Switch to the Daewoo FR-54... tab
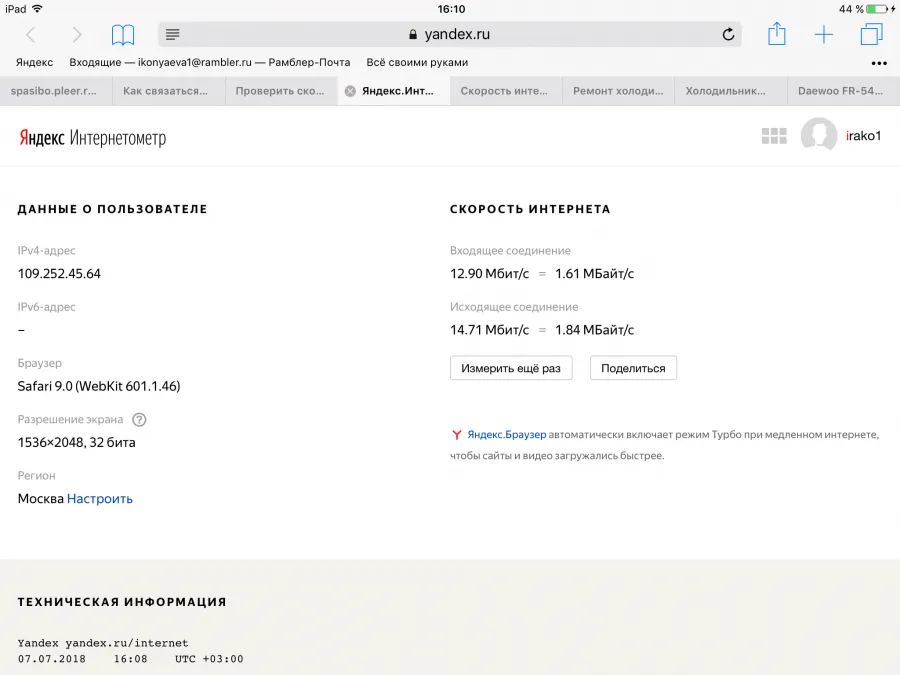 [840, 91]
